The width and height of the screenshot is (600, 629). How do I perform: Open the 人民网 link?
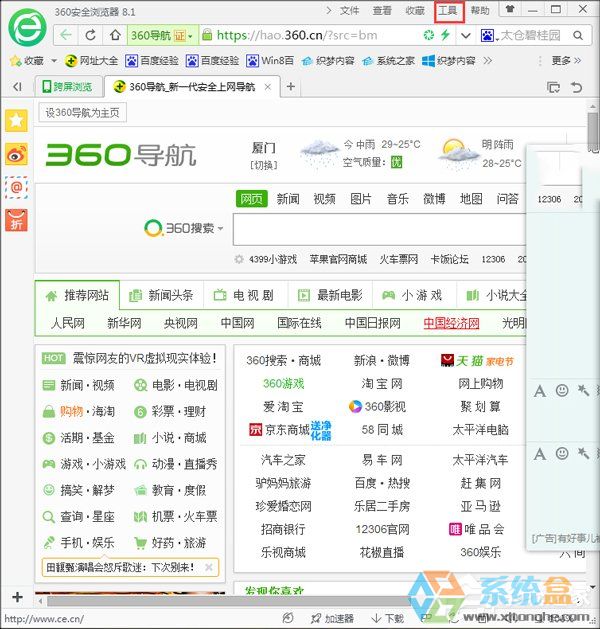[x=68, y=323]
